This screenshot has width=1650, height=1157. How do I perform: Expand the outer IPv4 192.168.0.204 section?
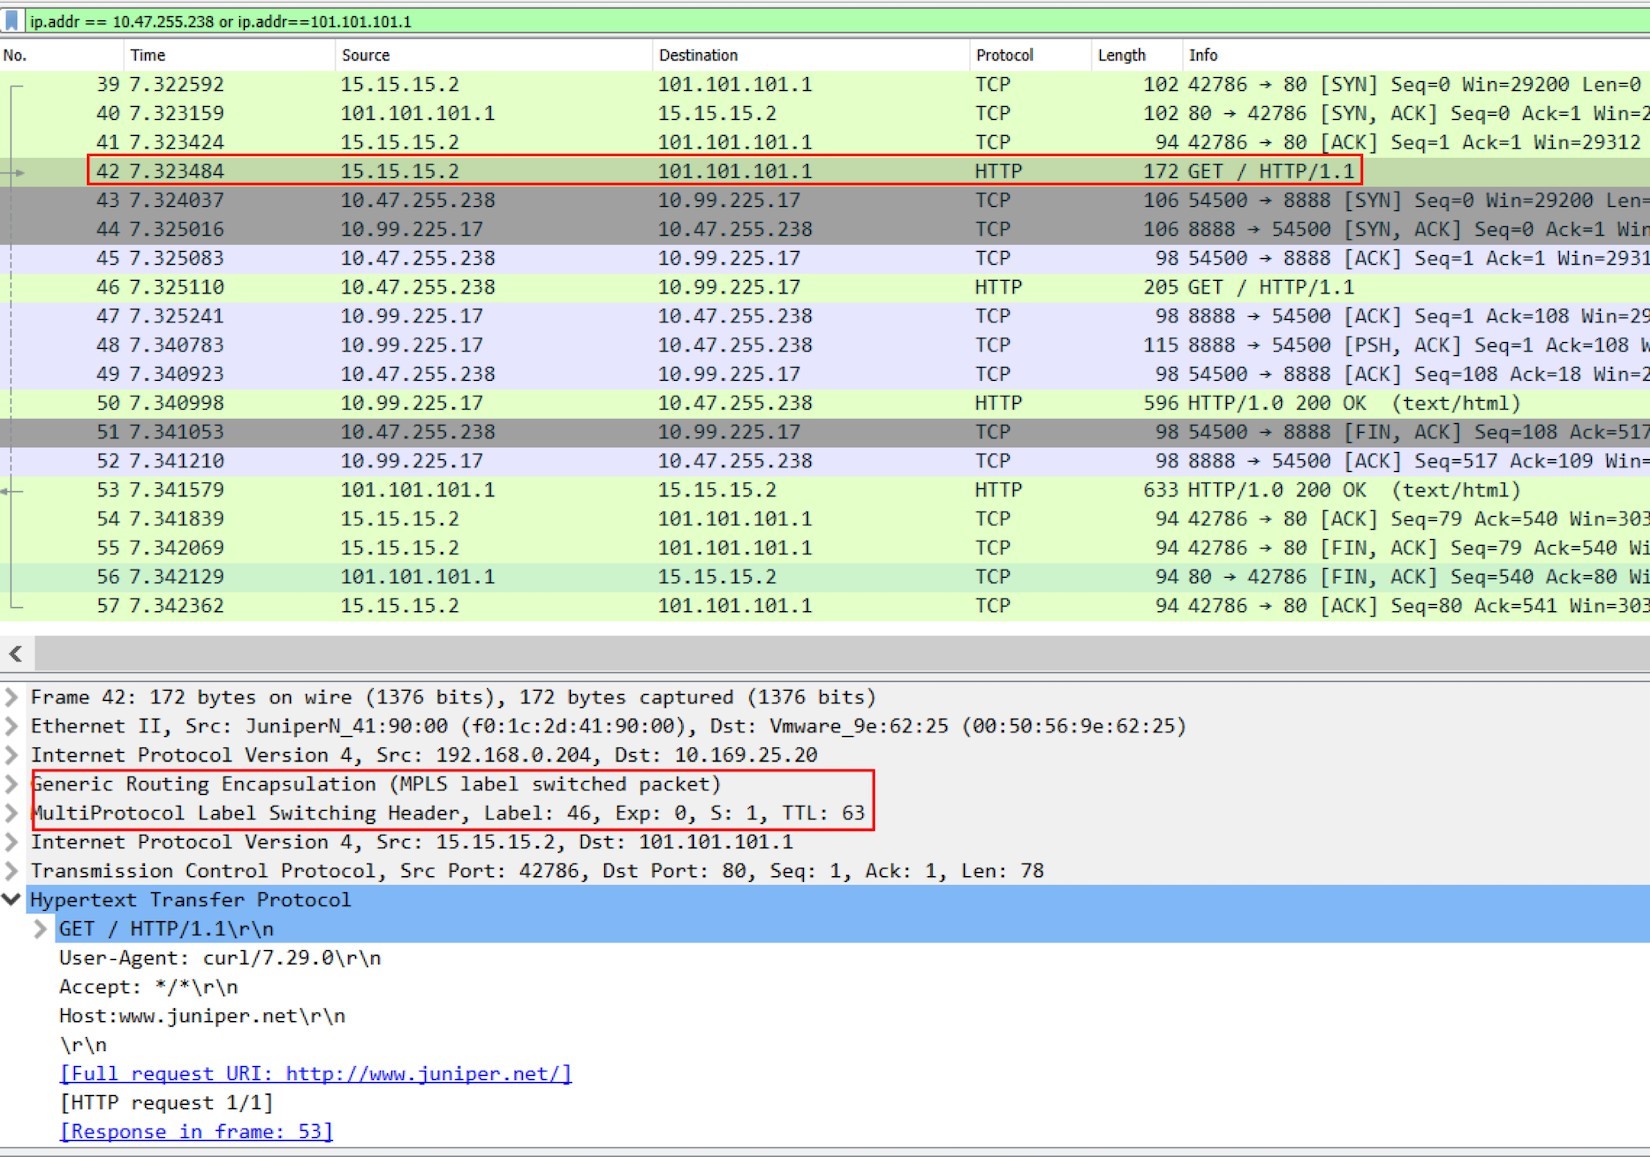point(12,755)
